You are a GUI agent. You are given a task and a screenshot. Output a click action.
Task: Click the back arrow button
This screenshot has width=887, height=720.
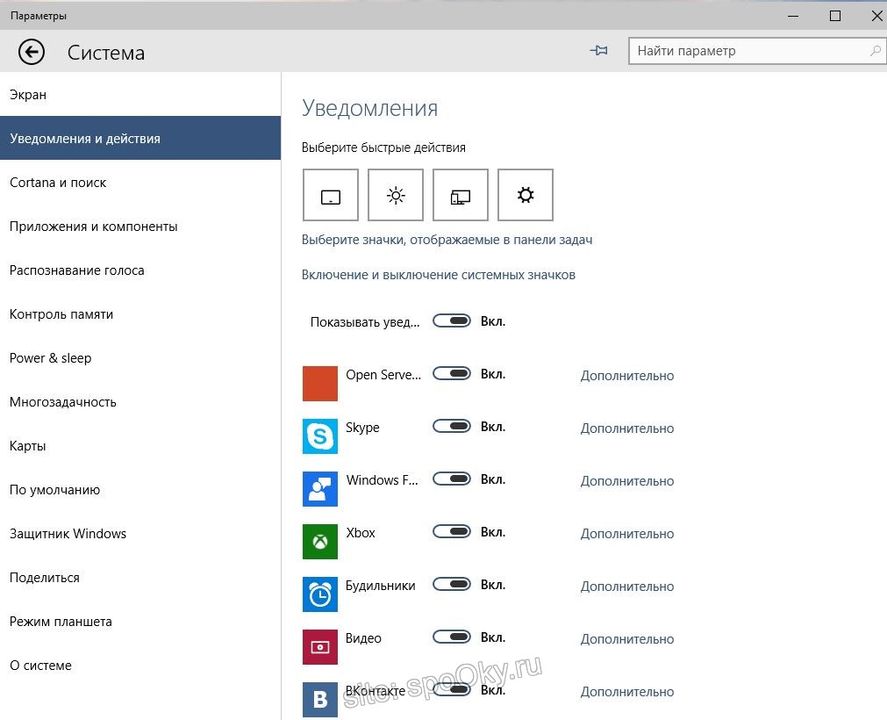click(30, 51)
